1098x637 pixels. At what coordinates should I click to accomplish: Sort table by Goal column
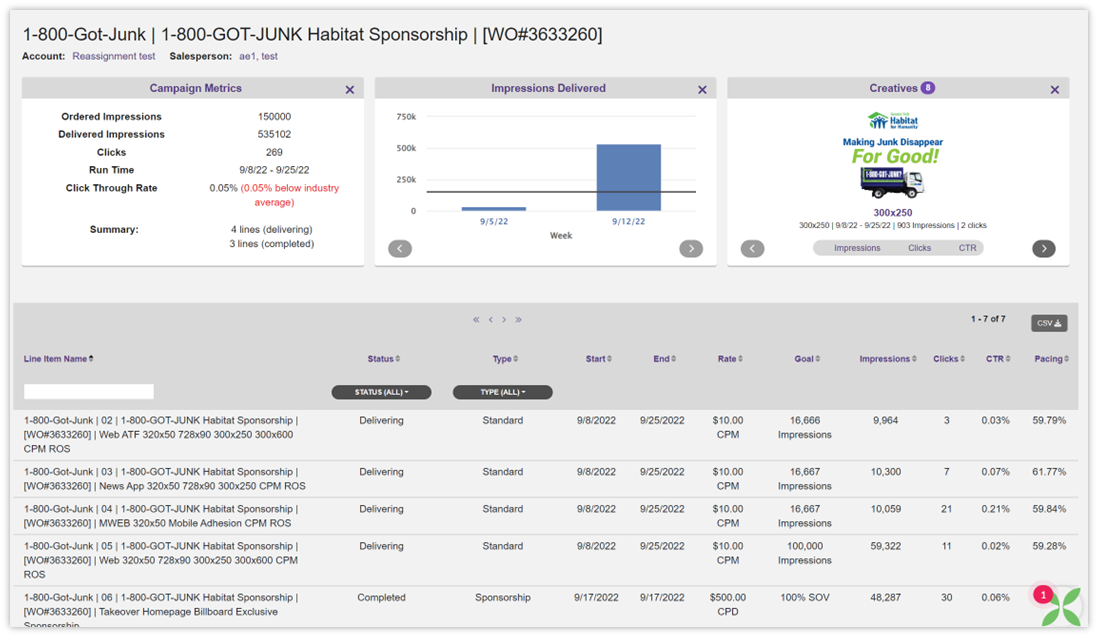click(807, 359)
